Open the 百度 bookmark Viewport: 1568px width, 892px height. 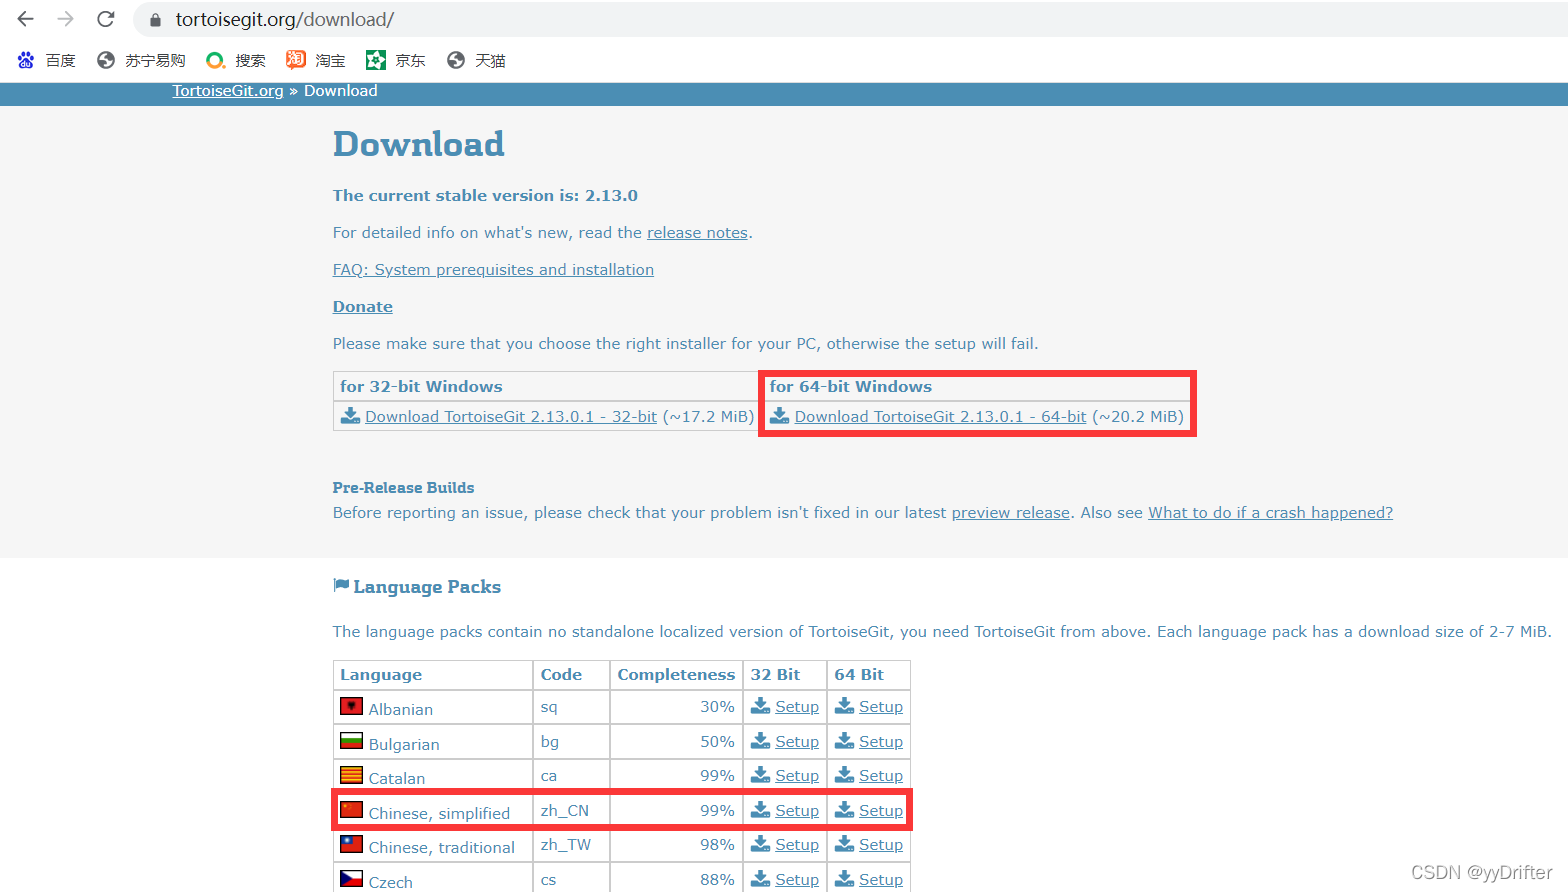click(x=47, y=61)
